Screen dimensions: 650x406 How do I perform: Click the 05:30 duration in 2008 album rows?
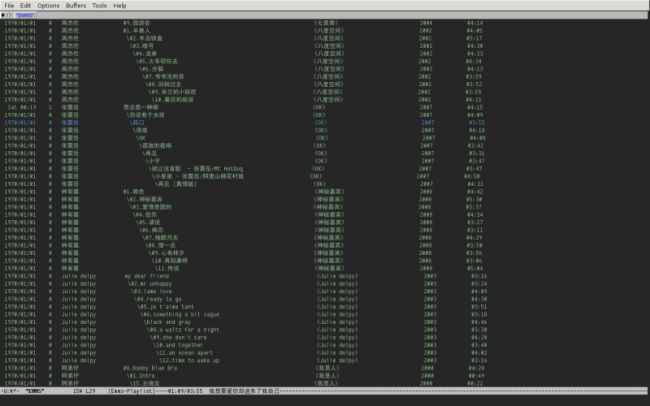click(x=474, y=199)
